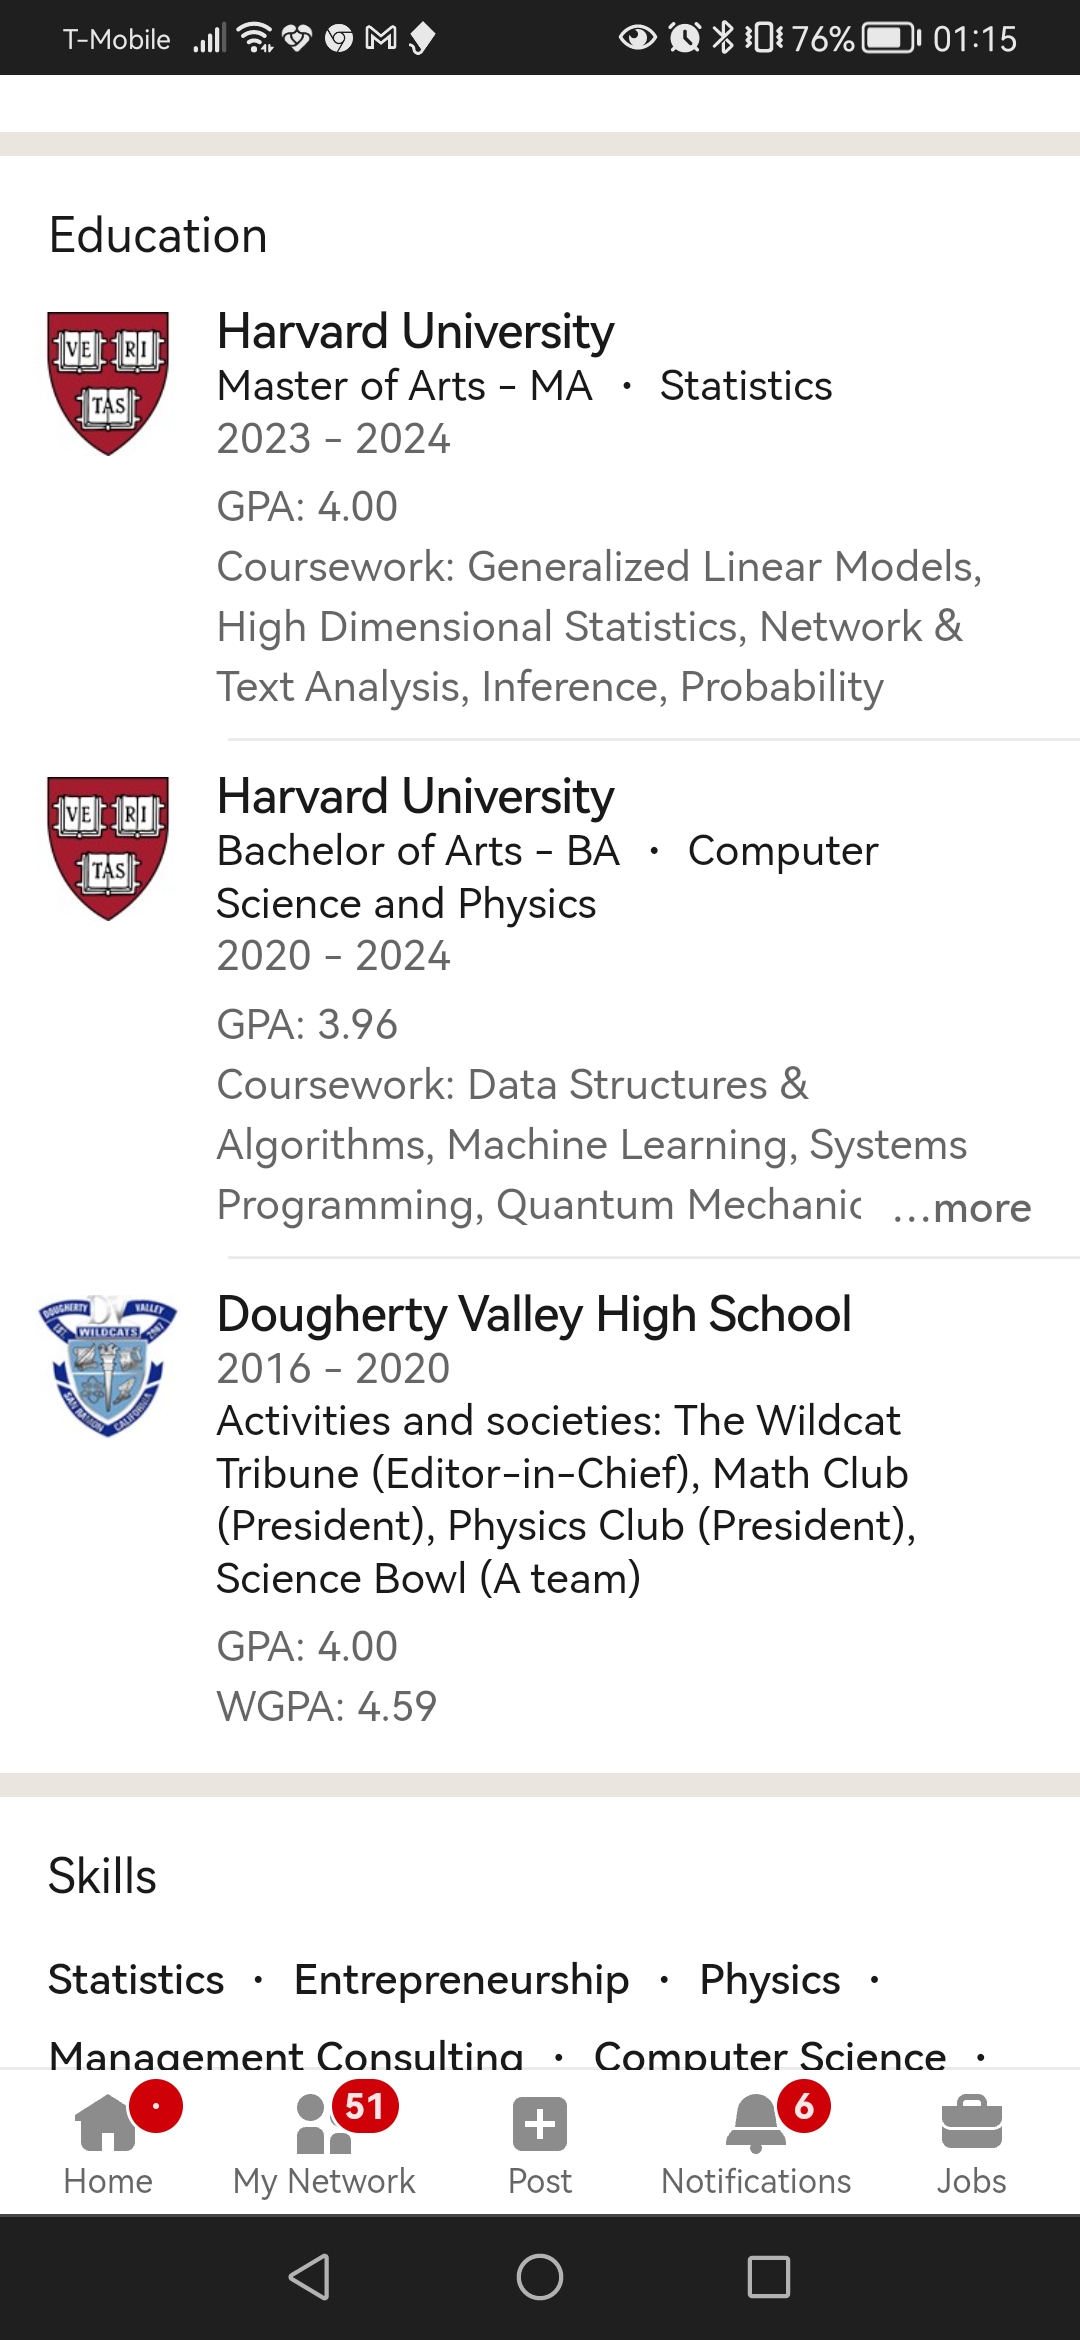This screenshot has height=2340, width=1080.
Task: Tap Dougherty Valley High School logo
Action: coord(108,1366)
